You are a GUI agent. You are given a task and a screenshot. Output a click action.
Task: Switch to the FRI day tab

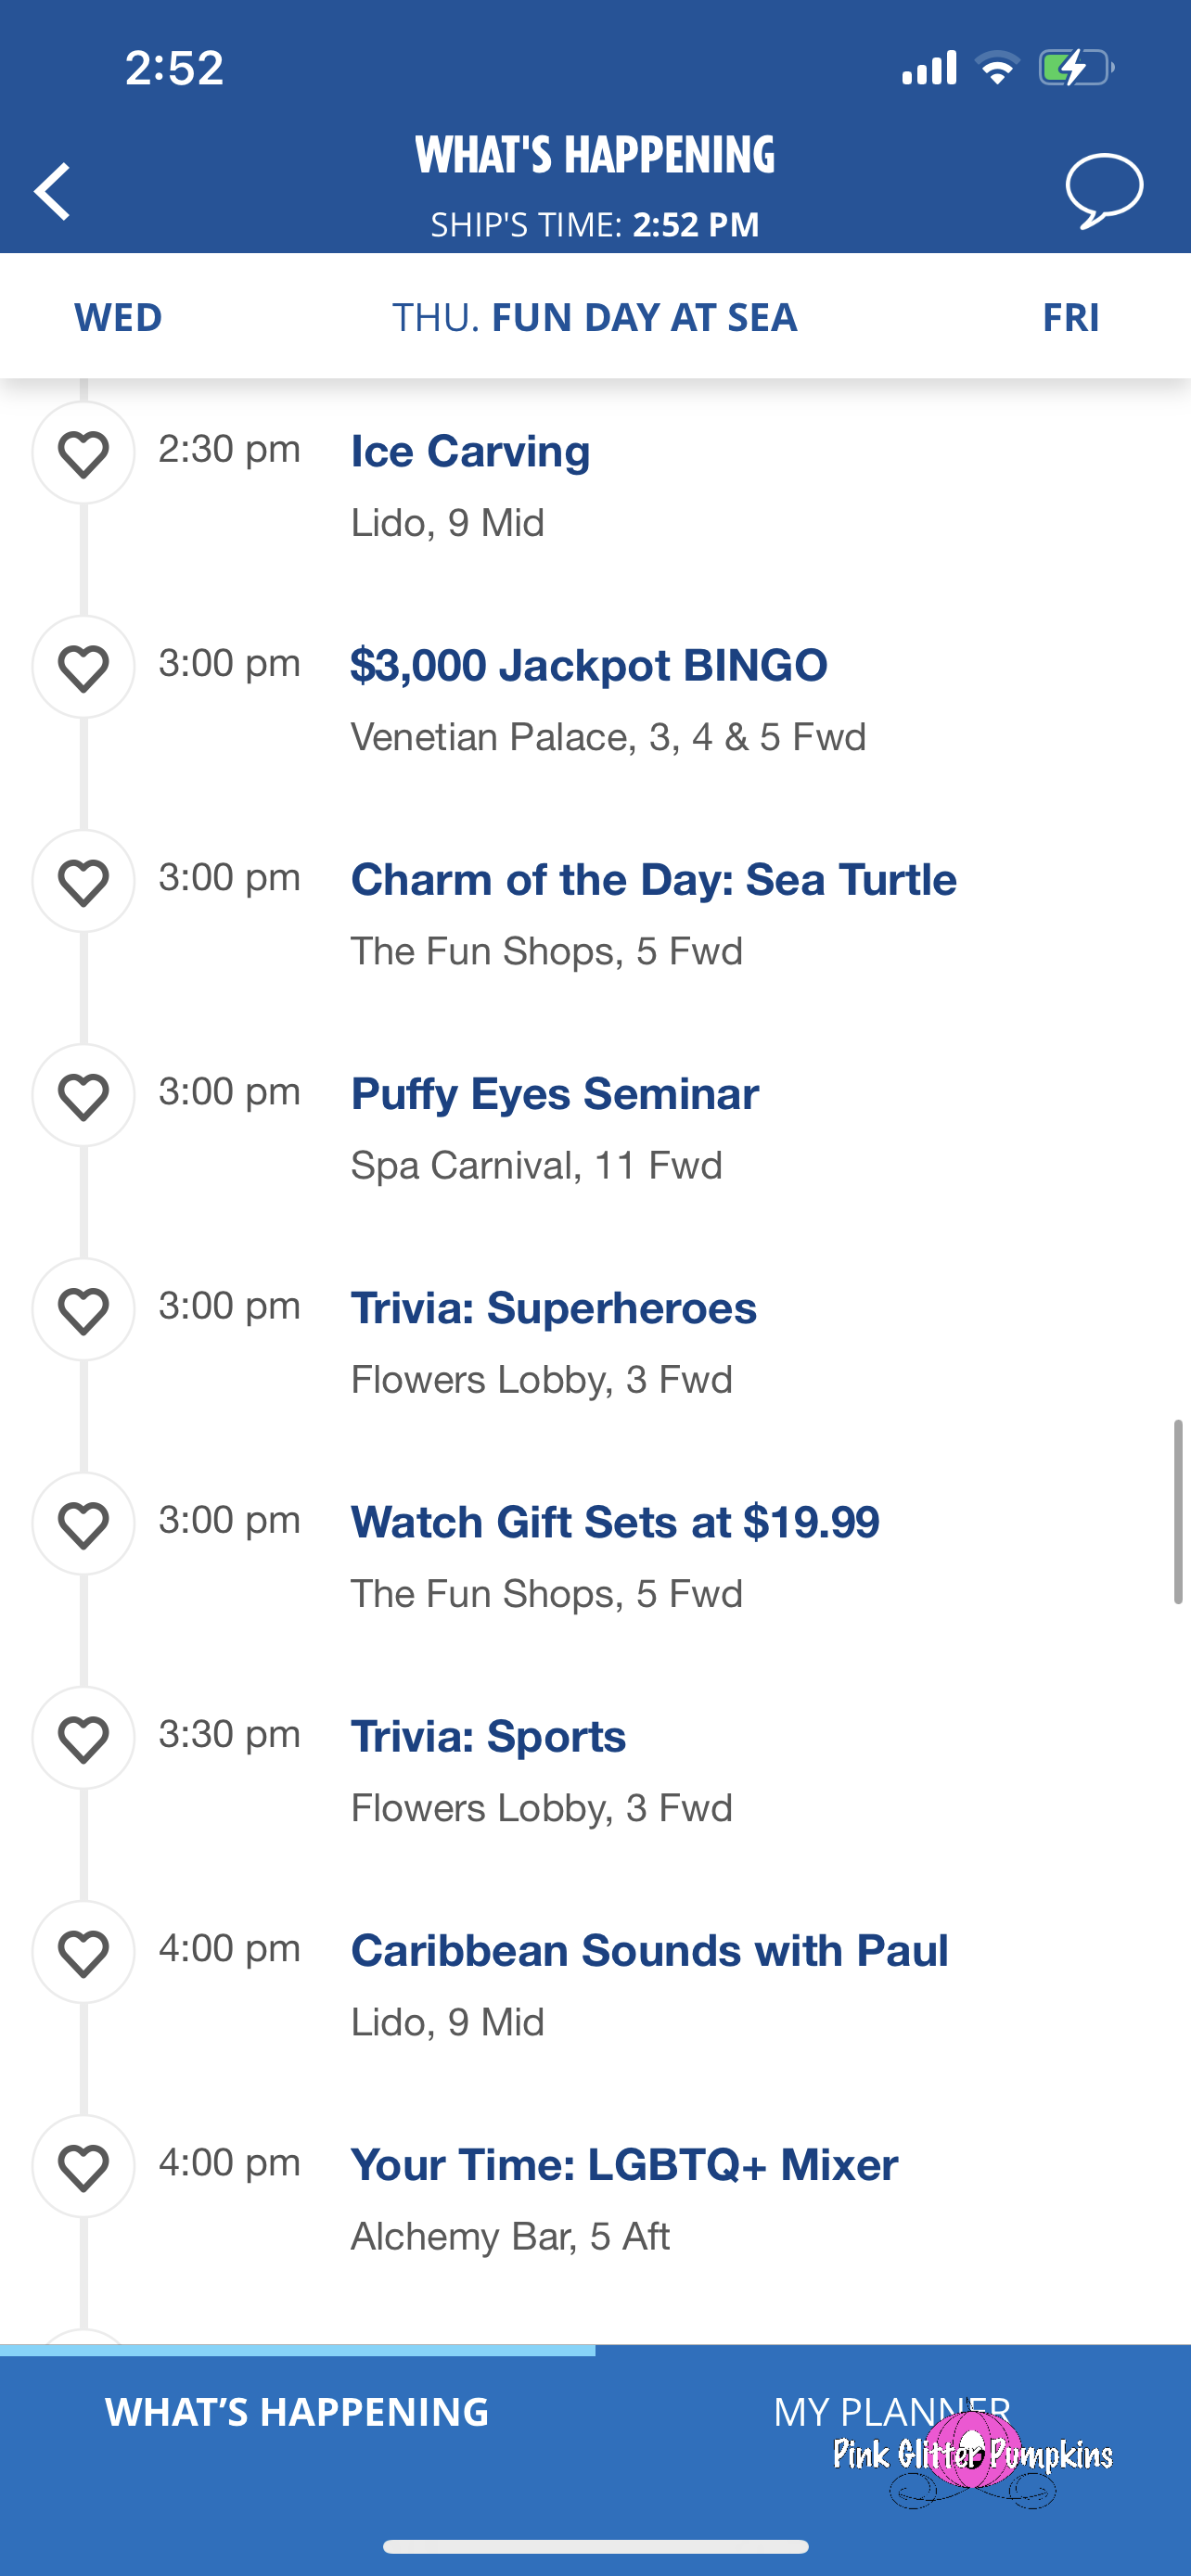[x=1070, y=317]
